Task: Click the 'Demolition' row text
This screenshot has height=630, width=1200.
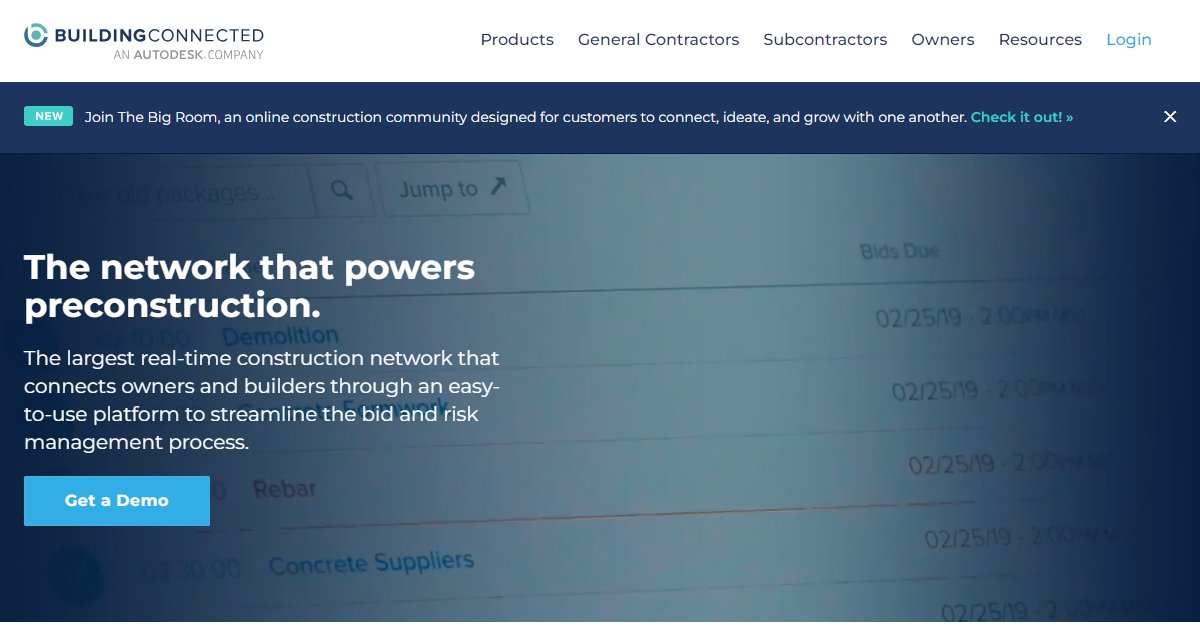Action: point(280,335)
